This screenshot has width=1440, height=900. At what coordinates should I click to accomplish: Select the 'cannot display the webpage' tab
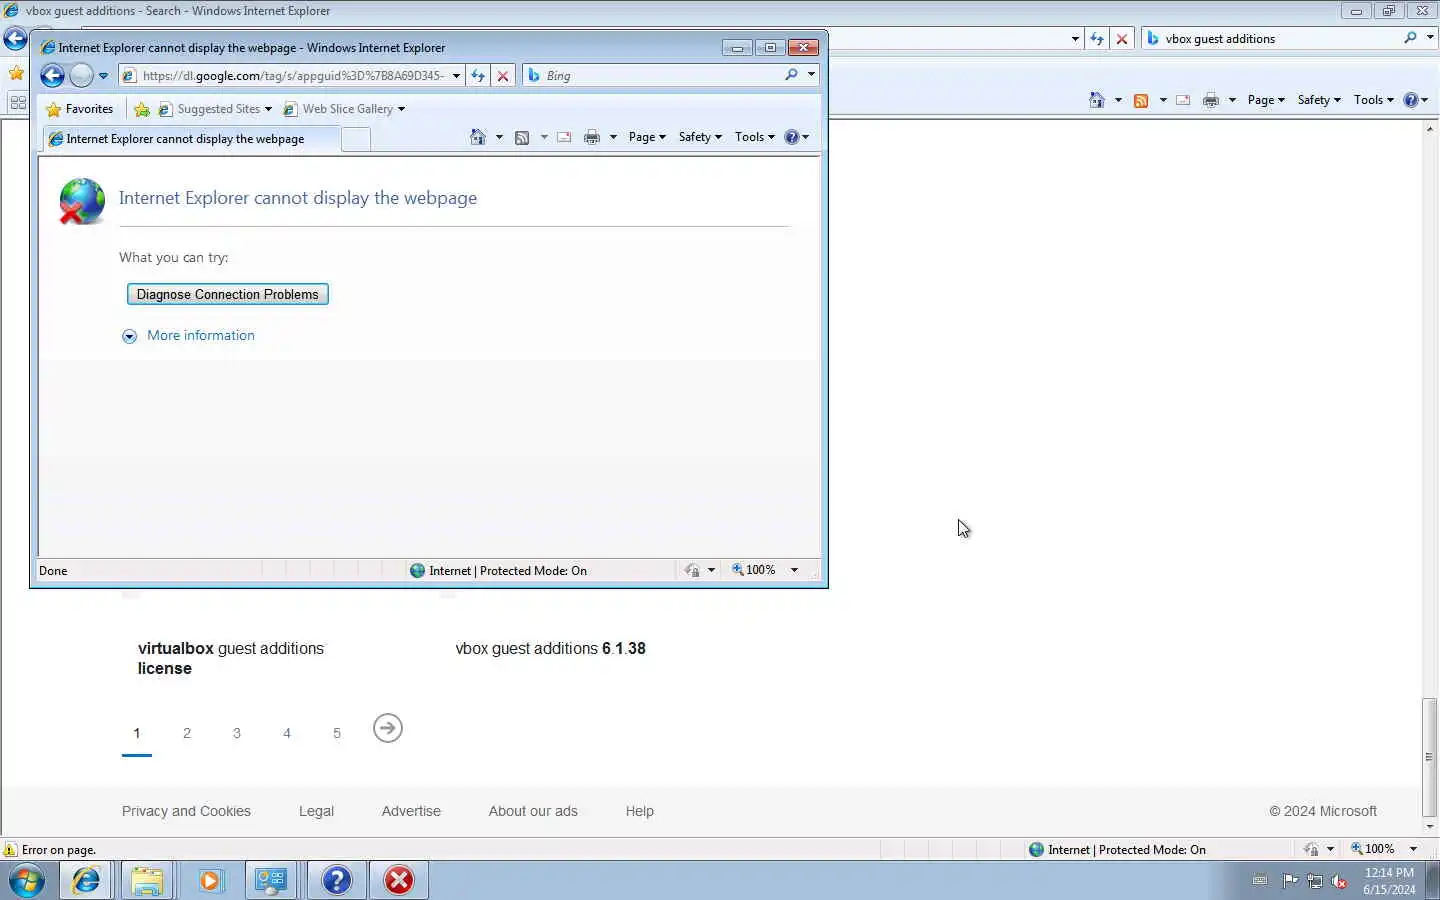pyautogui.click(x=190, y=139)
